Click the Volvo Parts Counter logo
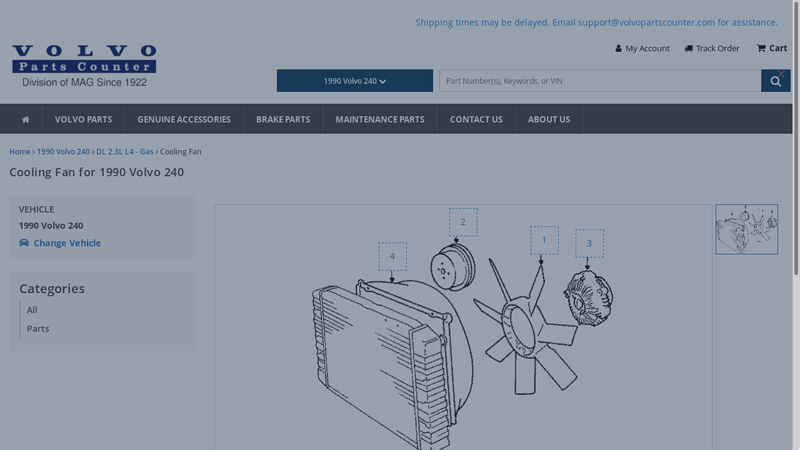Viewport: 800px width, 450px height. [x=84, y=66]
